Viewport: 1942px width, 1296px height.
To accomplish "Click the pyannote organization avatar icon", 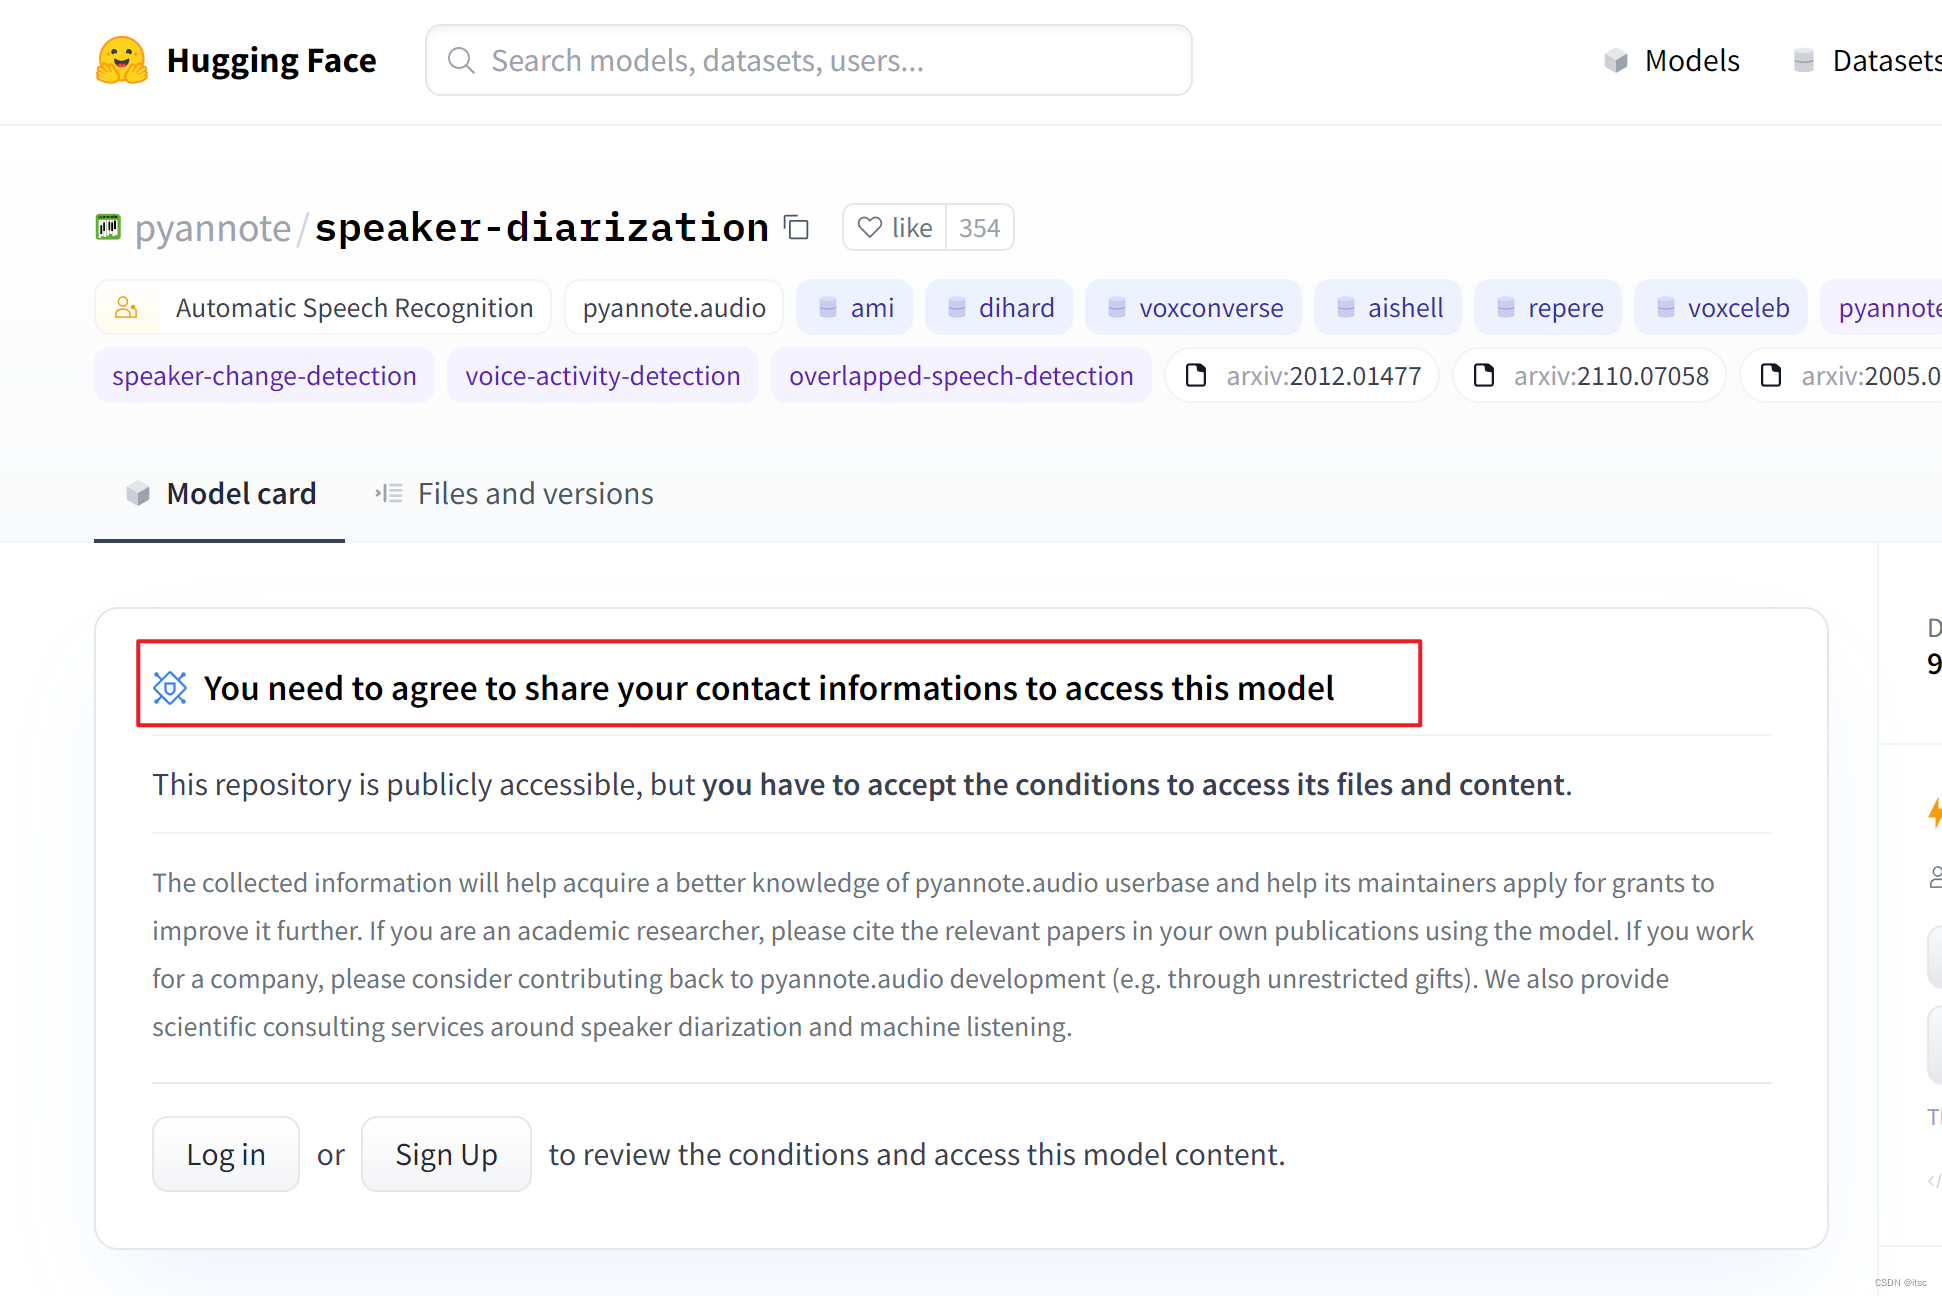I will pos(108,227).
